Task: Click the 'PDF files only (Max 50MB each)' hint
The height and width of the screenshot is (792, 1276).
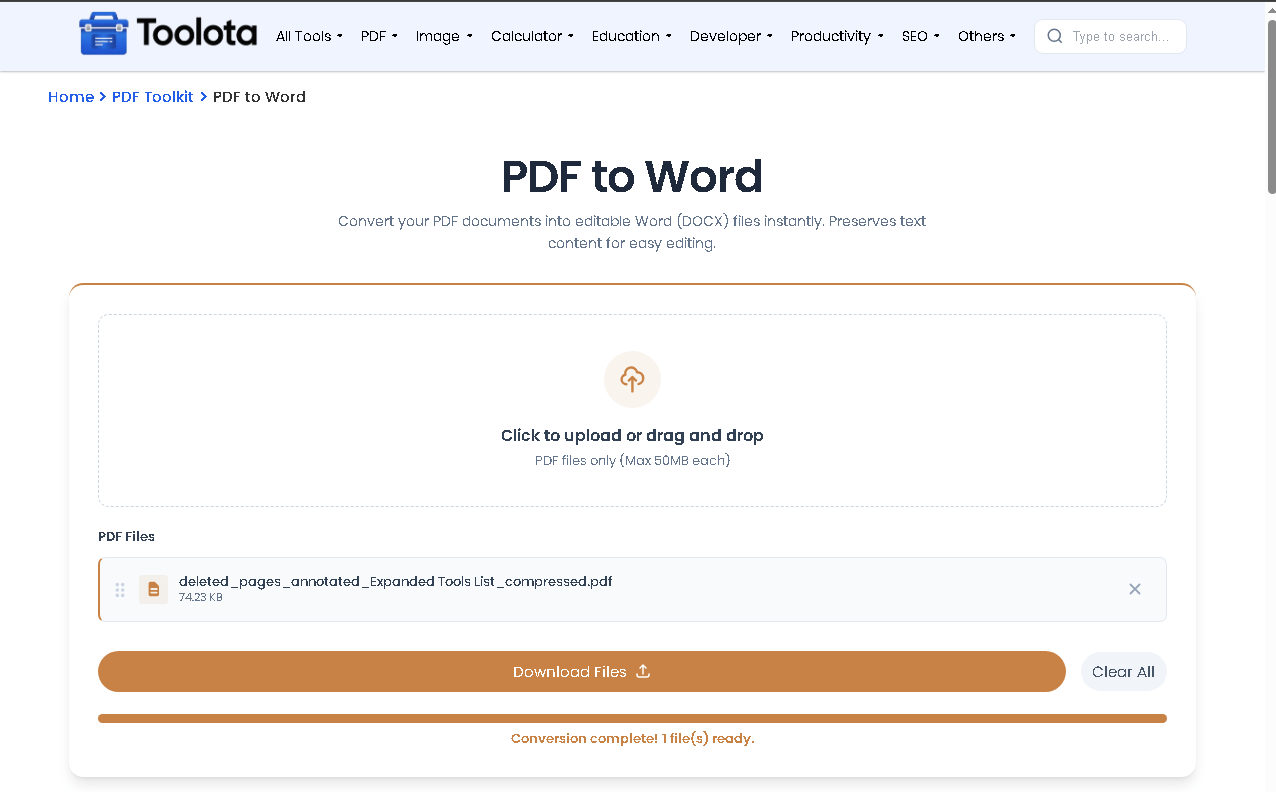Action: [632, 461]
